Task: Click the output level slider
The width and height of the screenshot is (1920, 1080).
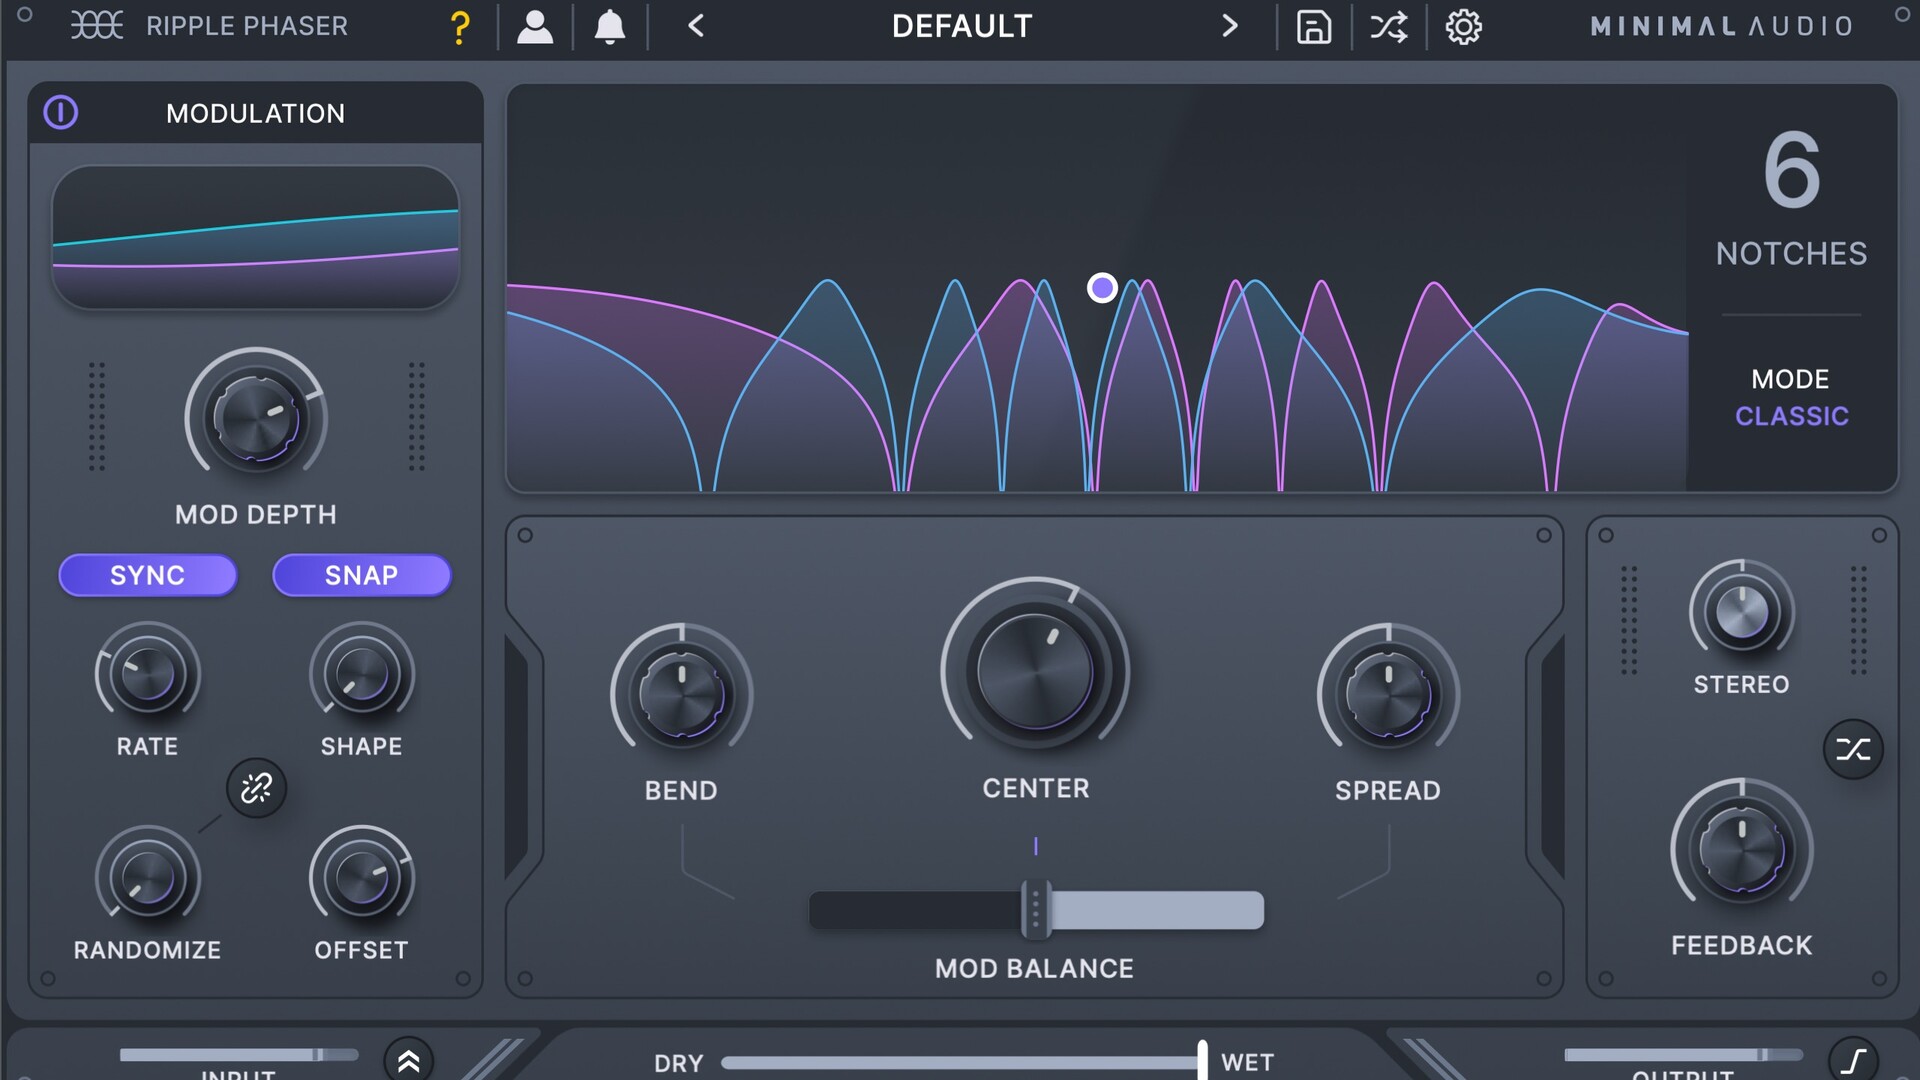Action: point(1683,1054)
